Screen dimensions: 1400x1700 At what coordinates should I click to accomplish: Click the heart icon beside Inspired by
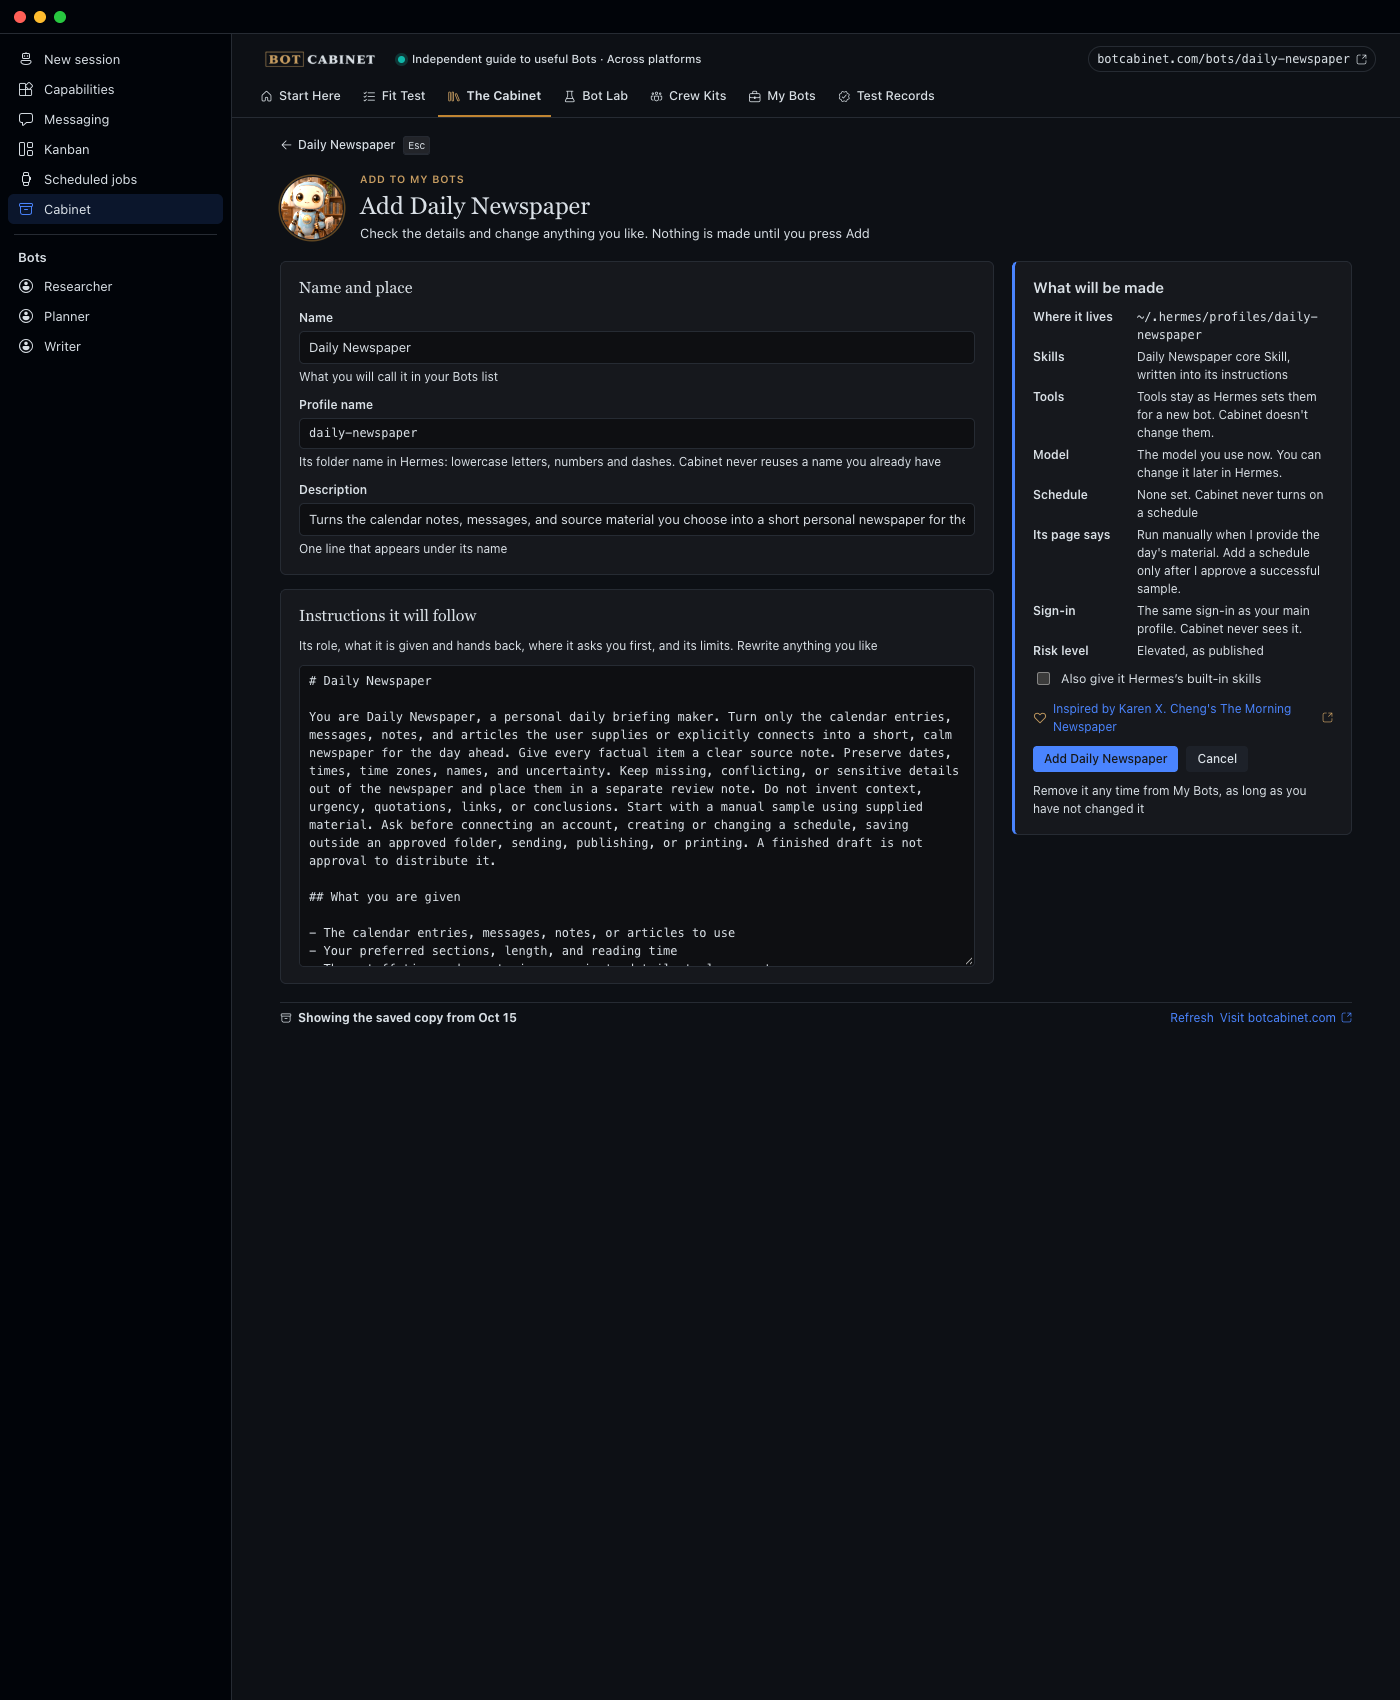click(x=1040, y=718)
